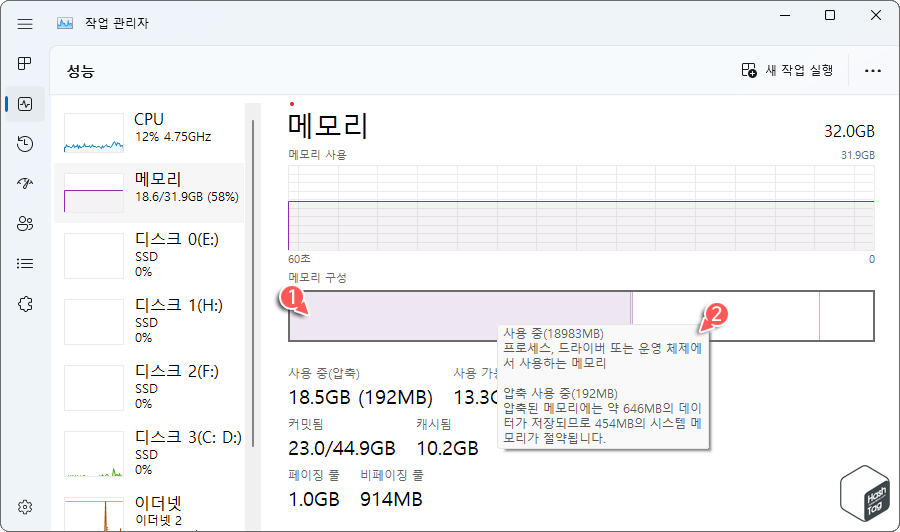
Task: Maximize the Task Manager window
Action: click(829, 15)
